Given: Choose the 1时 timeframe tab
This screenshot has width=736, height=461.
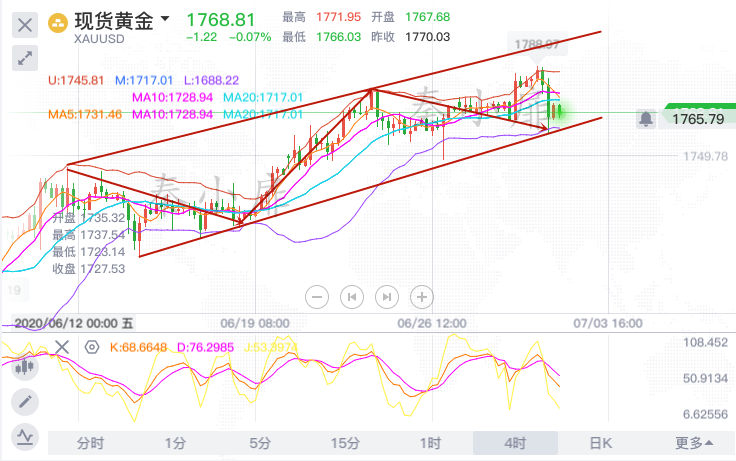Looking at the screenshot, I should pyautogui.click(x=430, y=443).
